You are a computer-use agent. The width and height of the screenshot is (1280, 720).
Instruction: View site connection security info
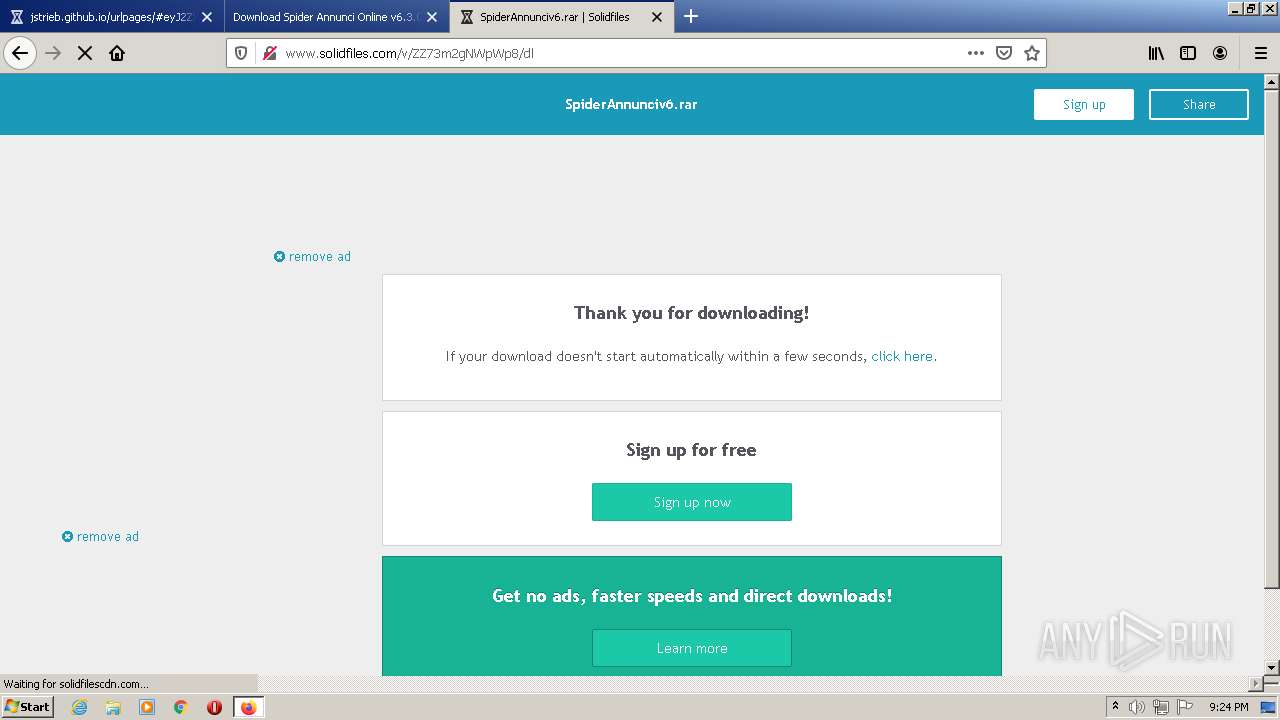click(x=269, y=53)
